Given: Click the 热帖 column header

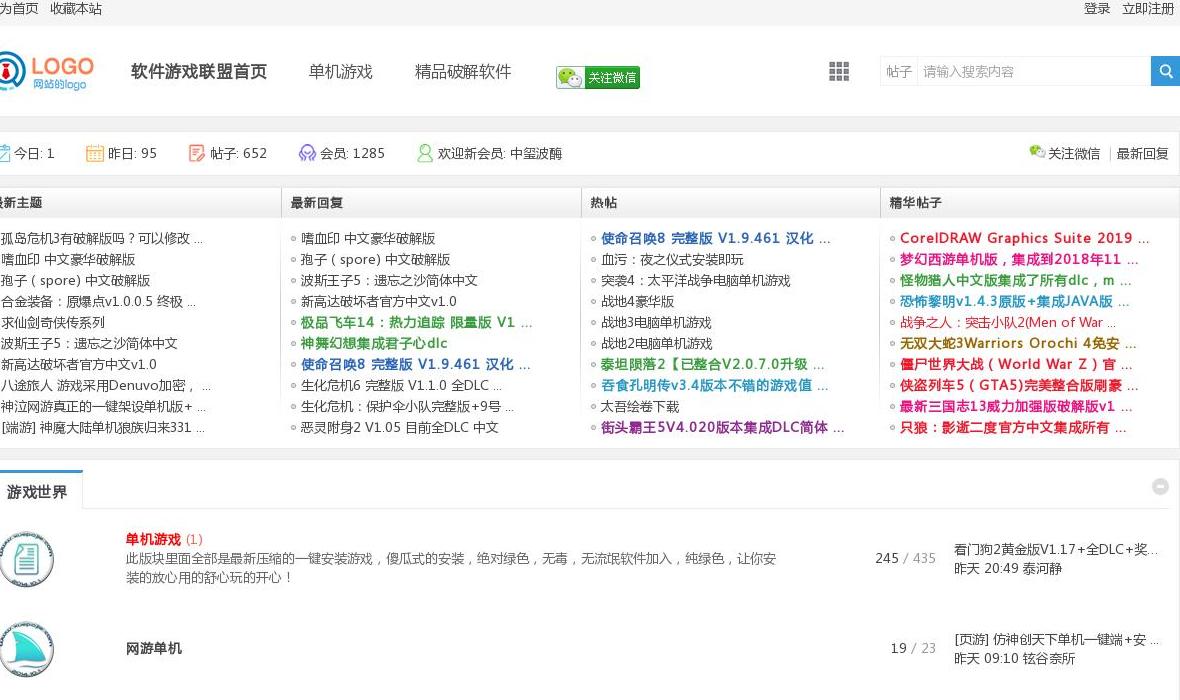Looking at the screenshot, I should pyautogui.click(x=604, y=202).
